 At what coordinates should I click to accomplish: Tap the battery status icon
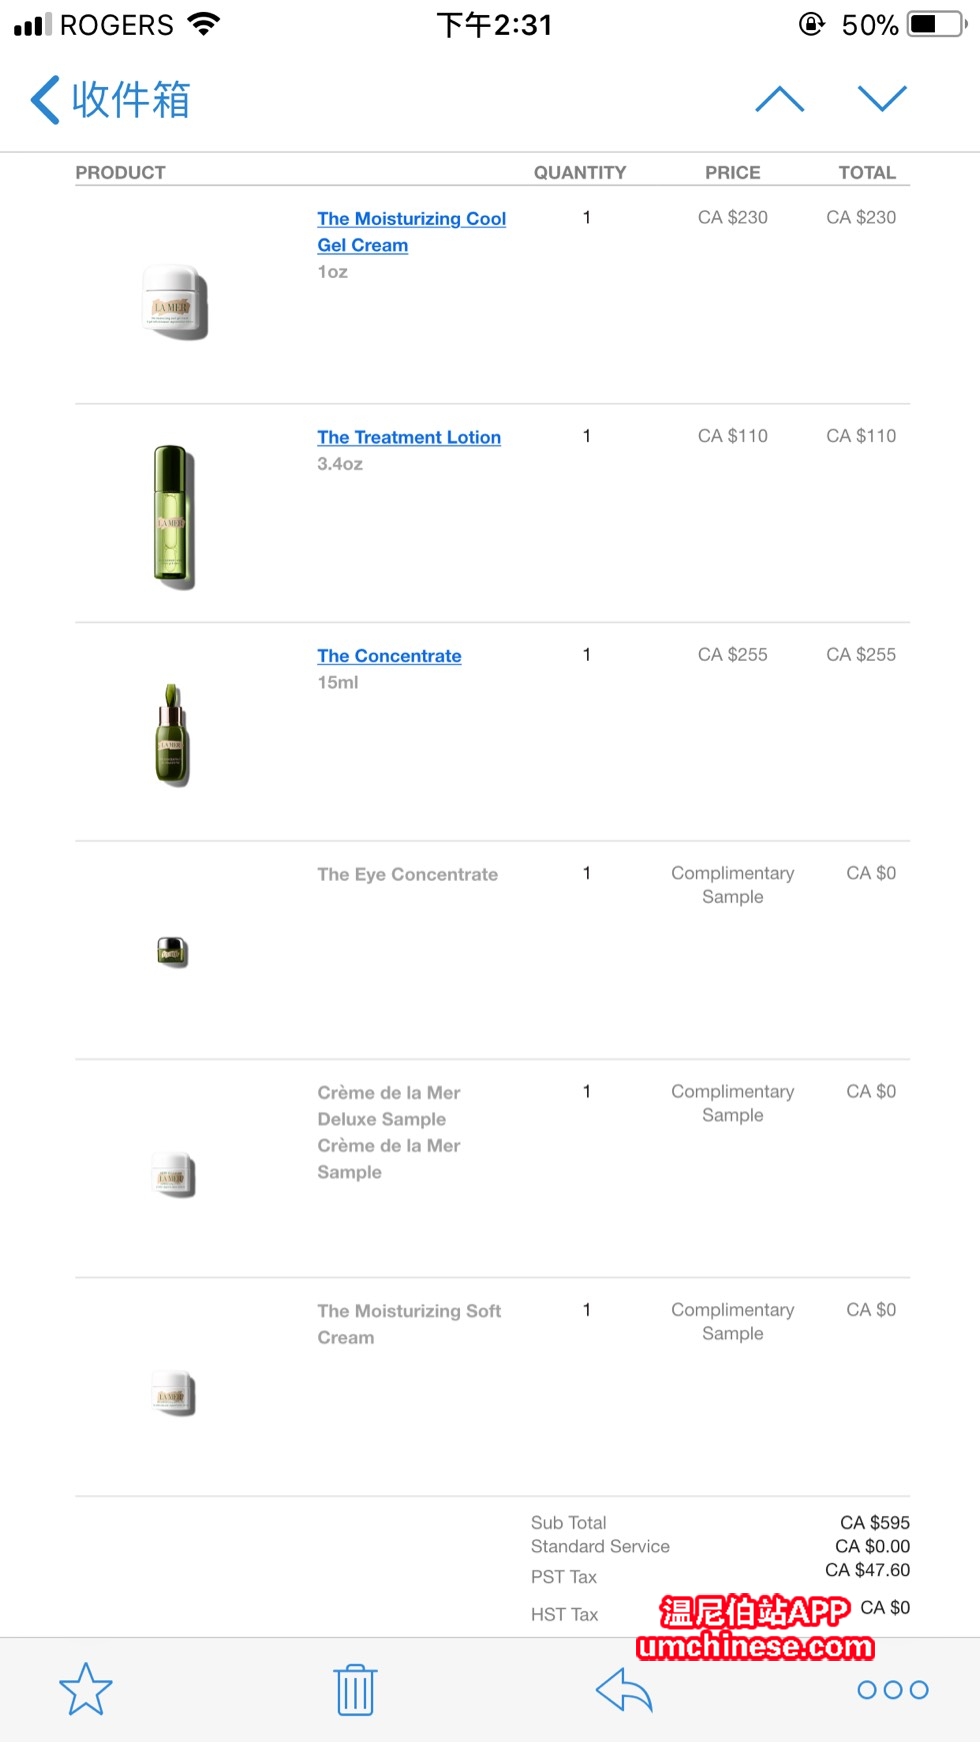pyautogui.click(x=936, y=25)
